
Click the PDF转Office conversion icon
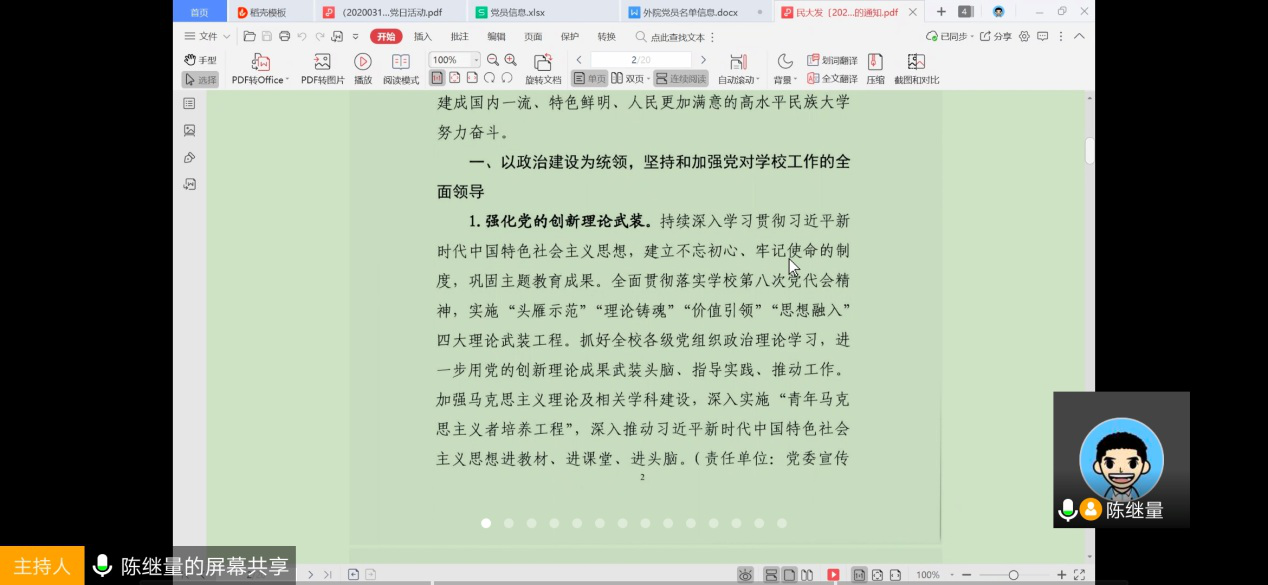260,63
